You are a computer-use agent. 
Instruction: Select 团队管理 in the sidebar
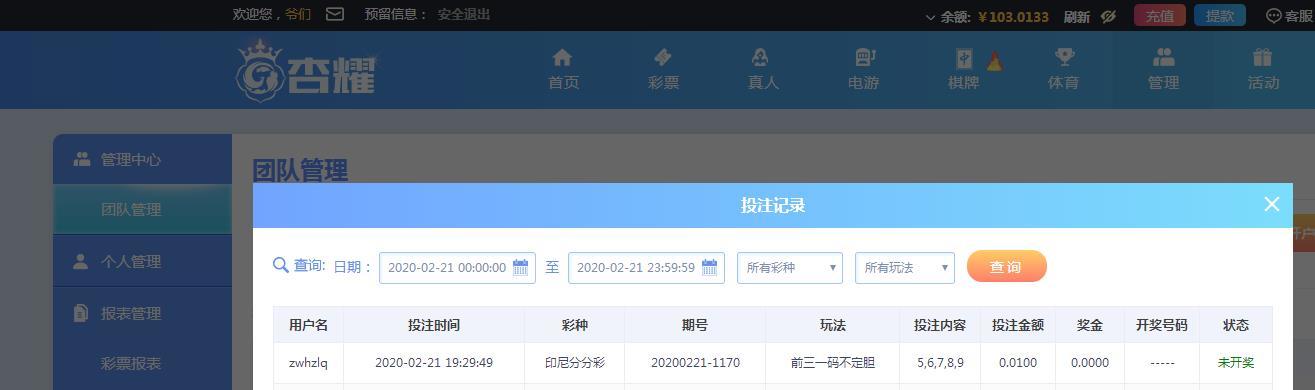tap(131, 210)
